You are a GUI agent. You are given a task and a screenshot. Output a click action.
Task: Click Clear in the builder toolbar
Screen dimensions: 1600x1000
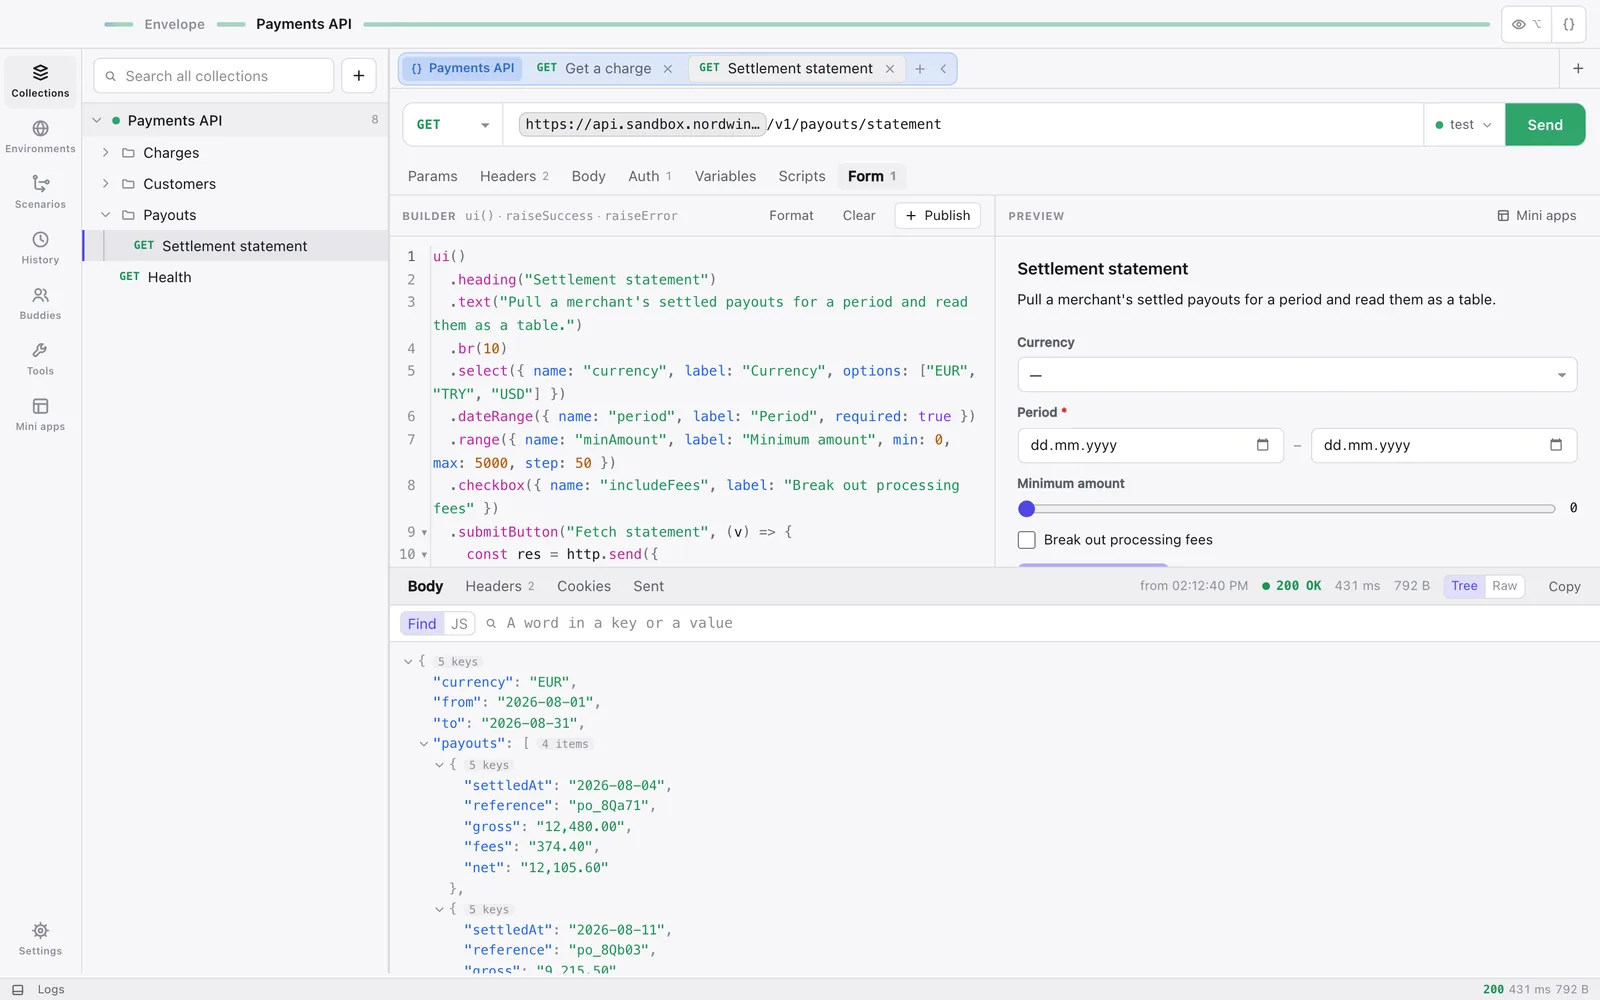coord(859,216)
